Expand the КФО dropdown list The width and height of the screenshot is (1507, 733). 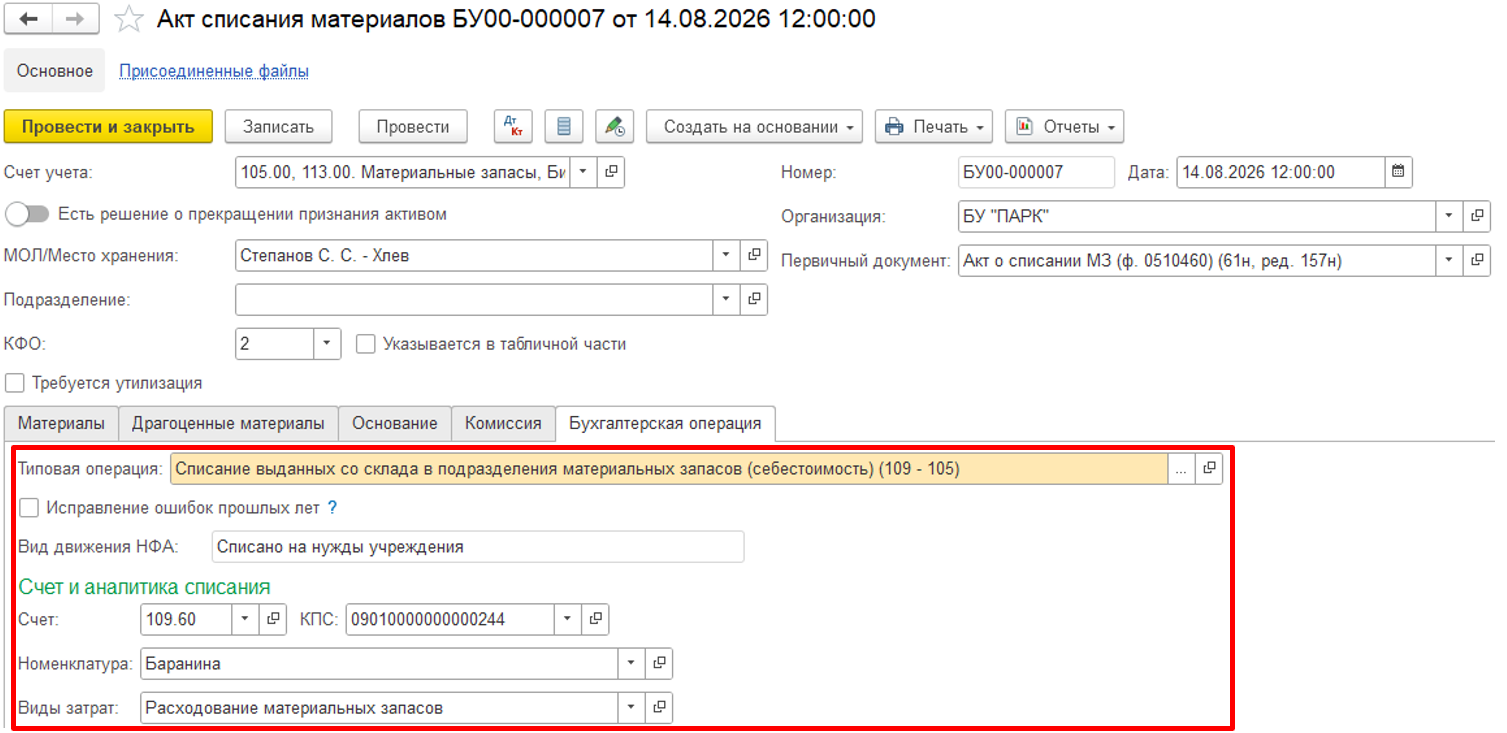click(x=327, y=344)
